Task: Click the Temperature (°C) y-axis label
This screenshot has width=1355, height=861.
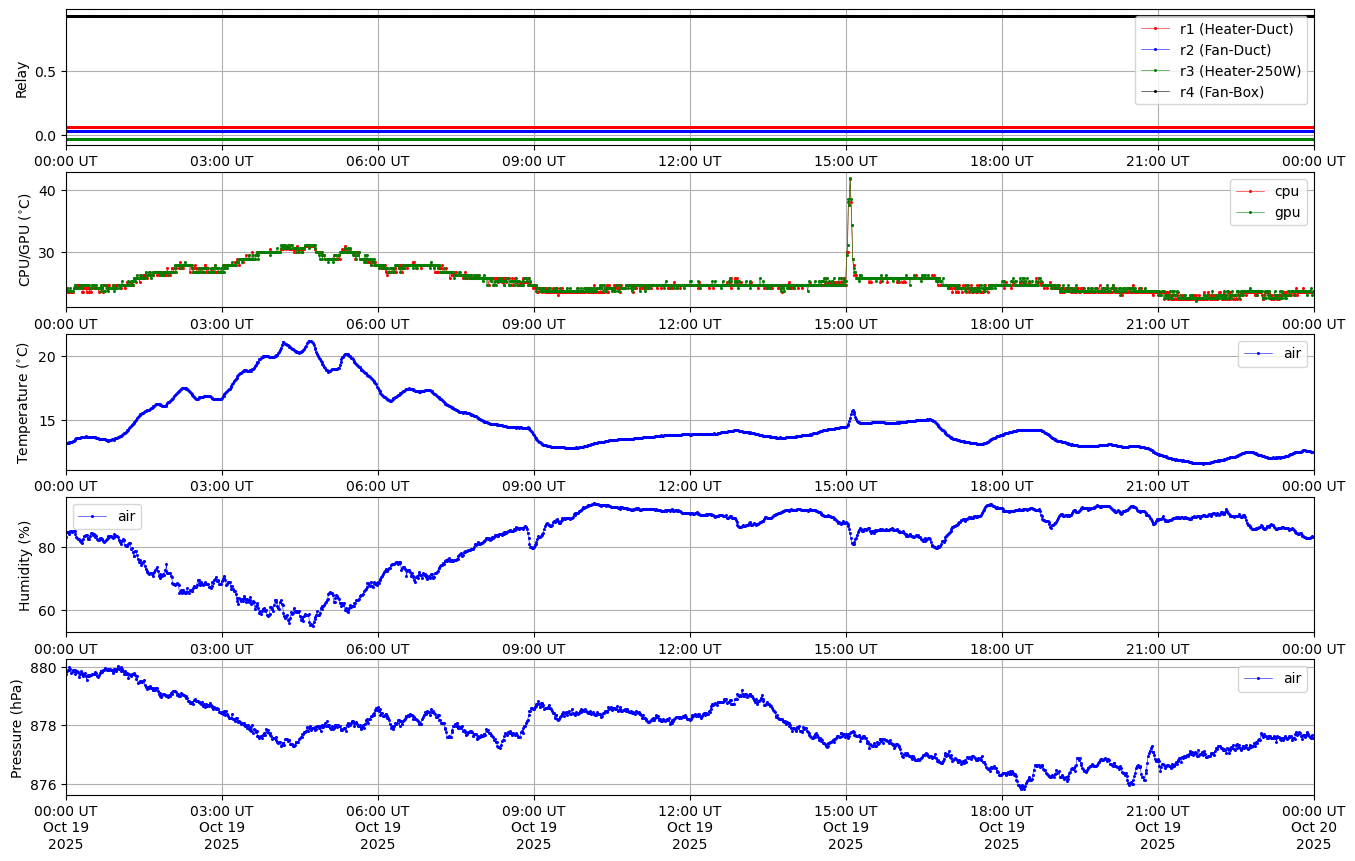Action: 22,402
